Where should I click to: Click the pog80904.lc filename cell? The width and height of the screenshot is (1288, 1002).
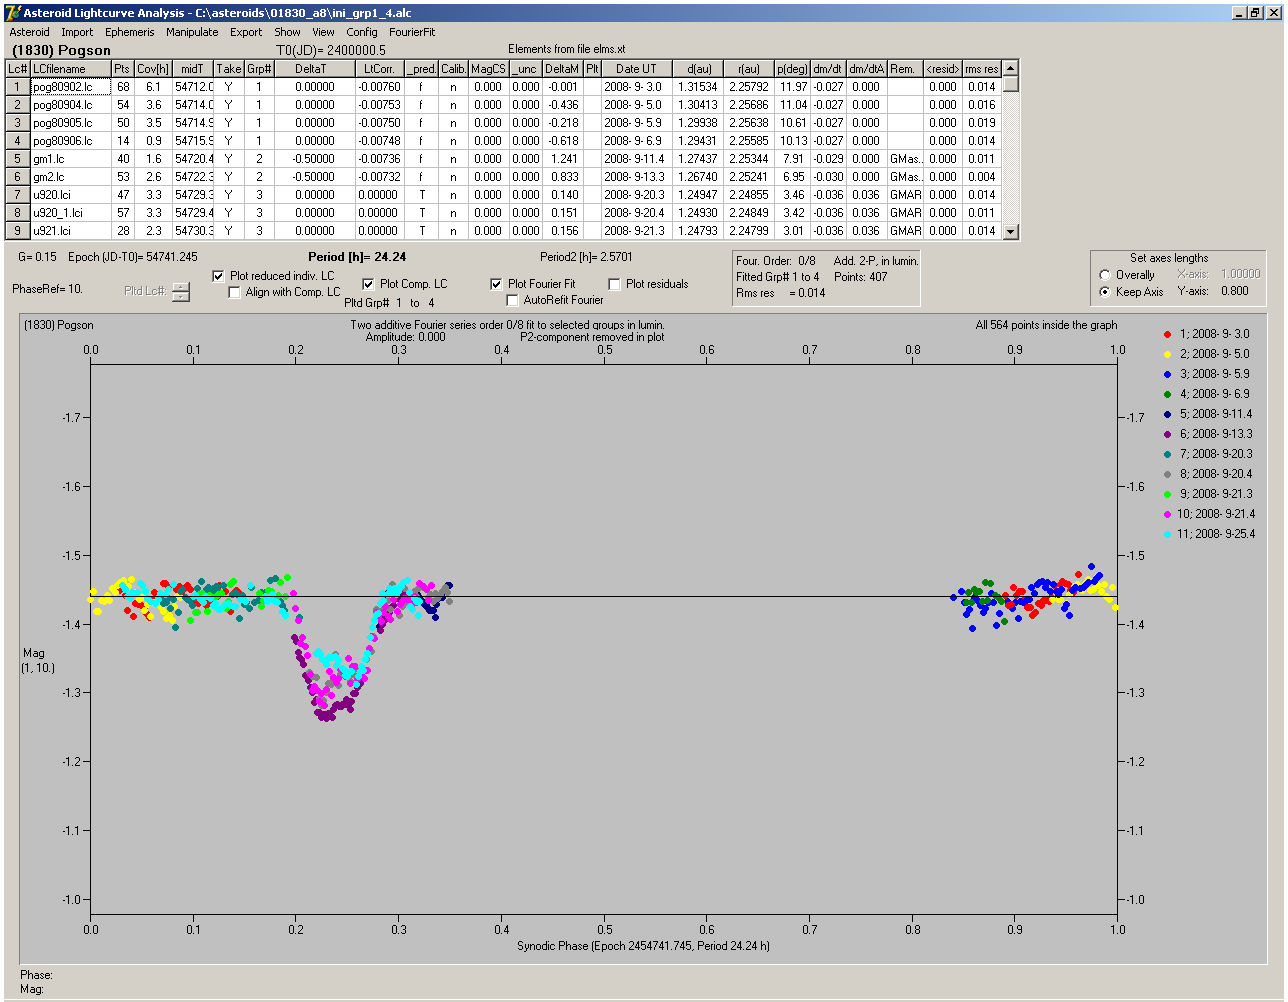(70, 105)
